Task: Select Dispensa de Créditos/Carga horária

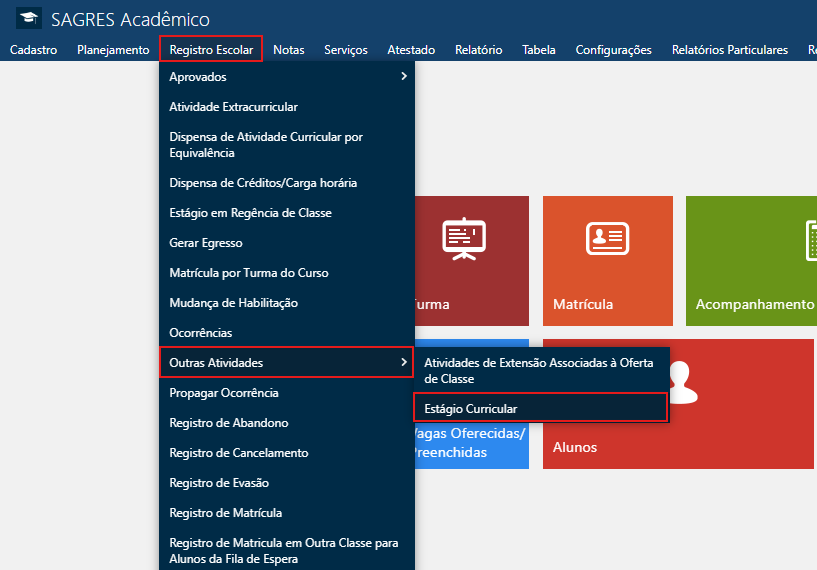Action: point(287,183)
